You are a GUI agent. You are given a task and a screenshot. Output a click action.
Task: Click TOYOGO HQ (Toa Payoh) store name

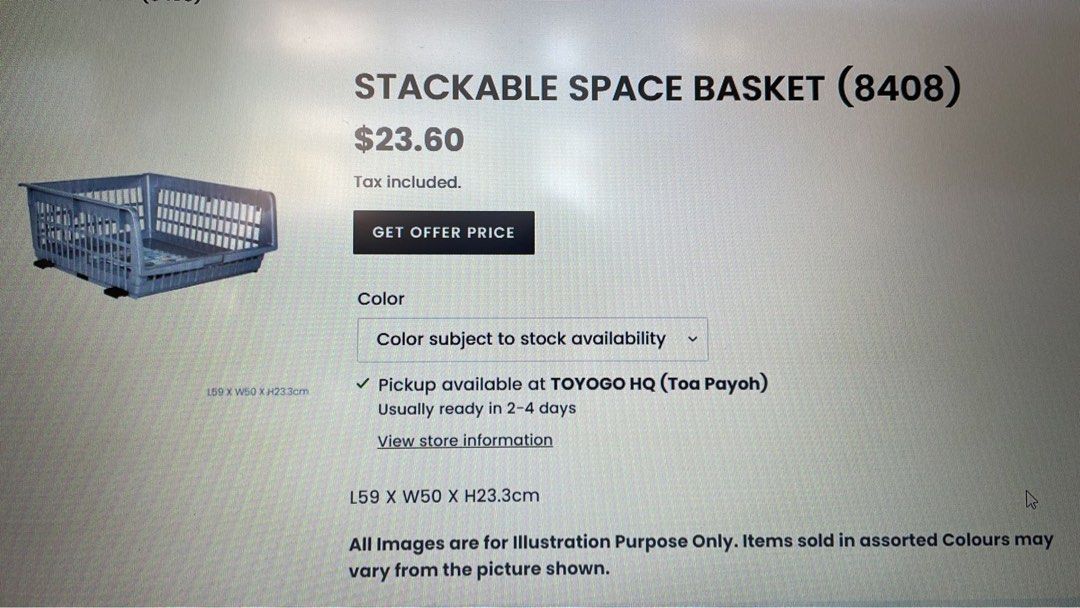pos(654,383)
